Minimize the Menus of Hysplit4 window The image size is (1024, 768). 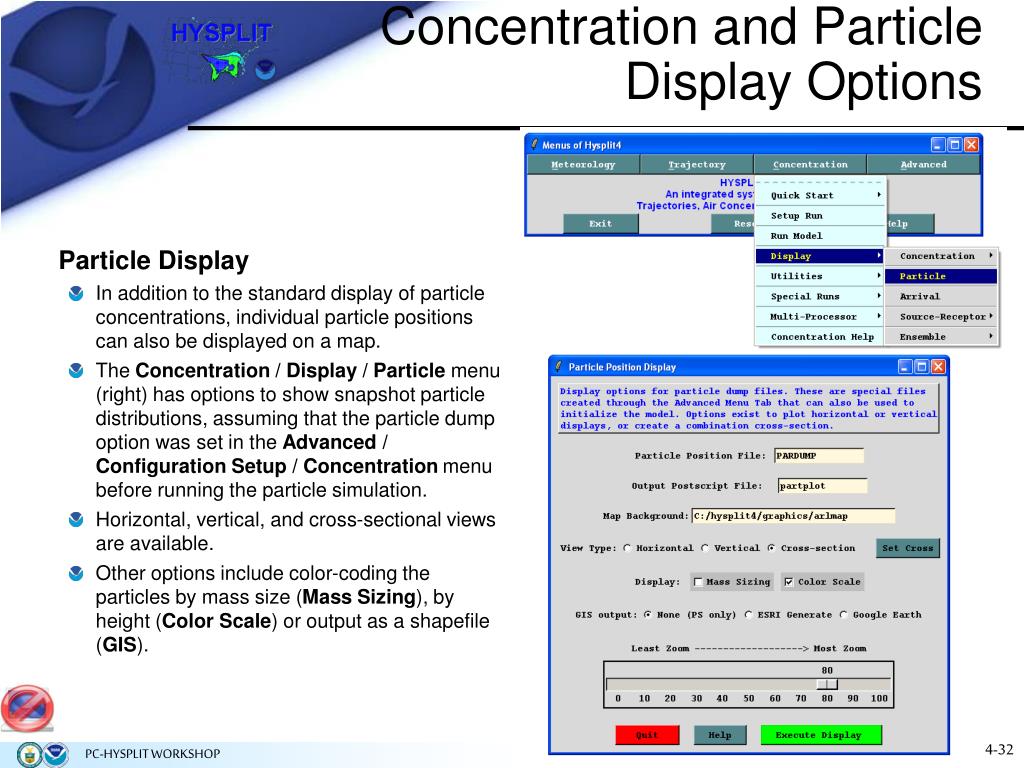coord(938,144)
